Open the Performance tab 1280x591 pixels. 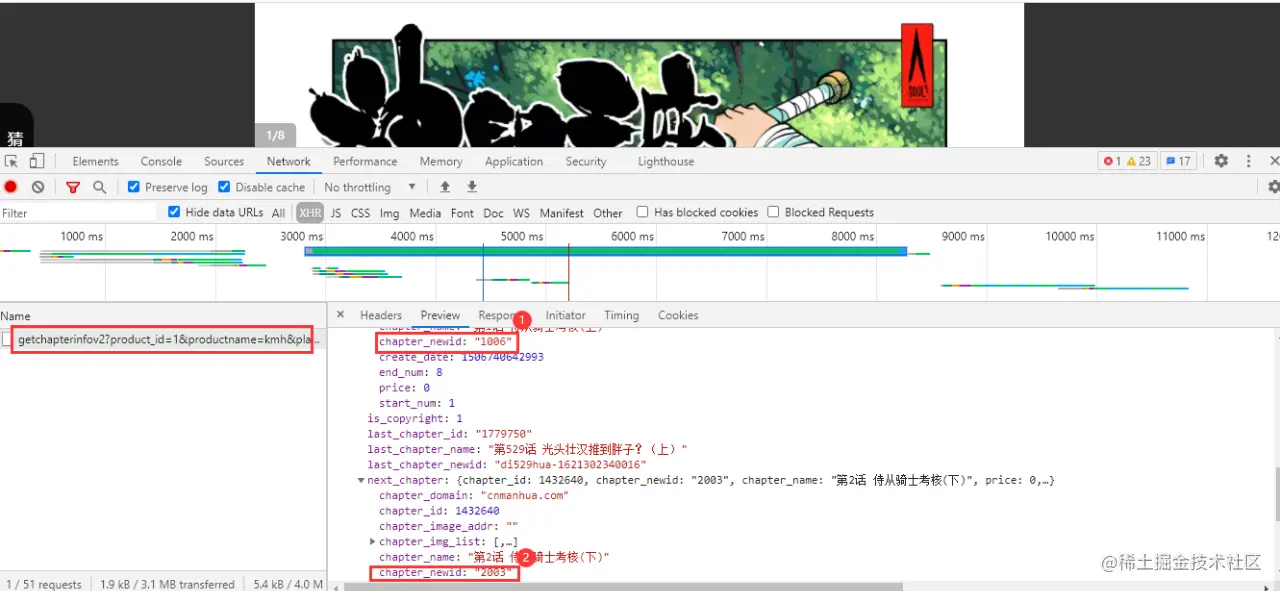pos(365,161)
